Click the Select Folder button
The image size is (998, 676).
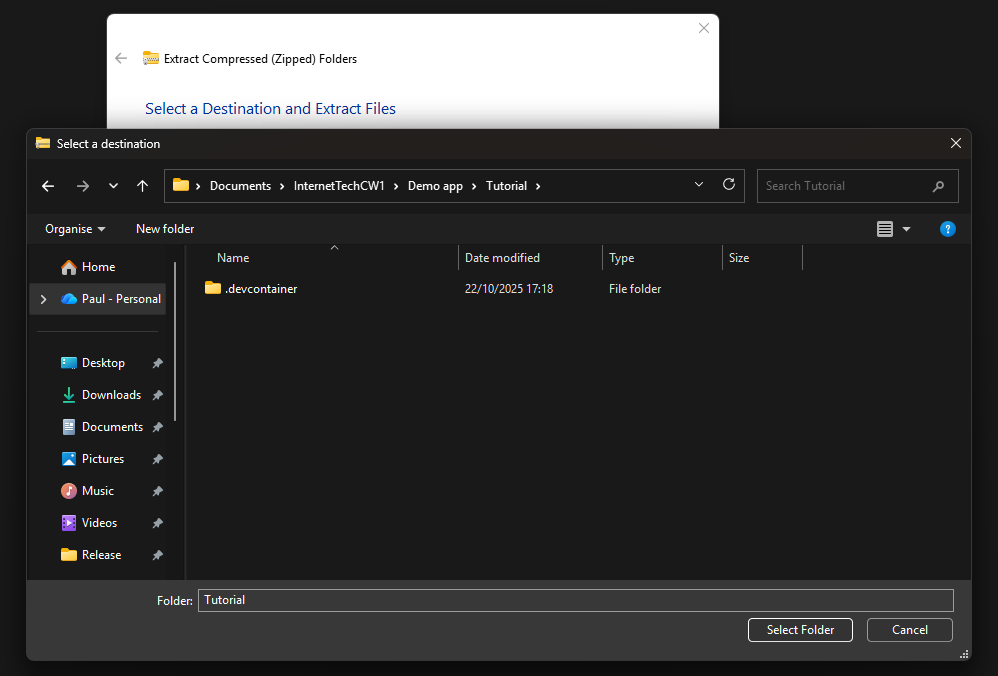coord(799,630)
